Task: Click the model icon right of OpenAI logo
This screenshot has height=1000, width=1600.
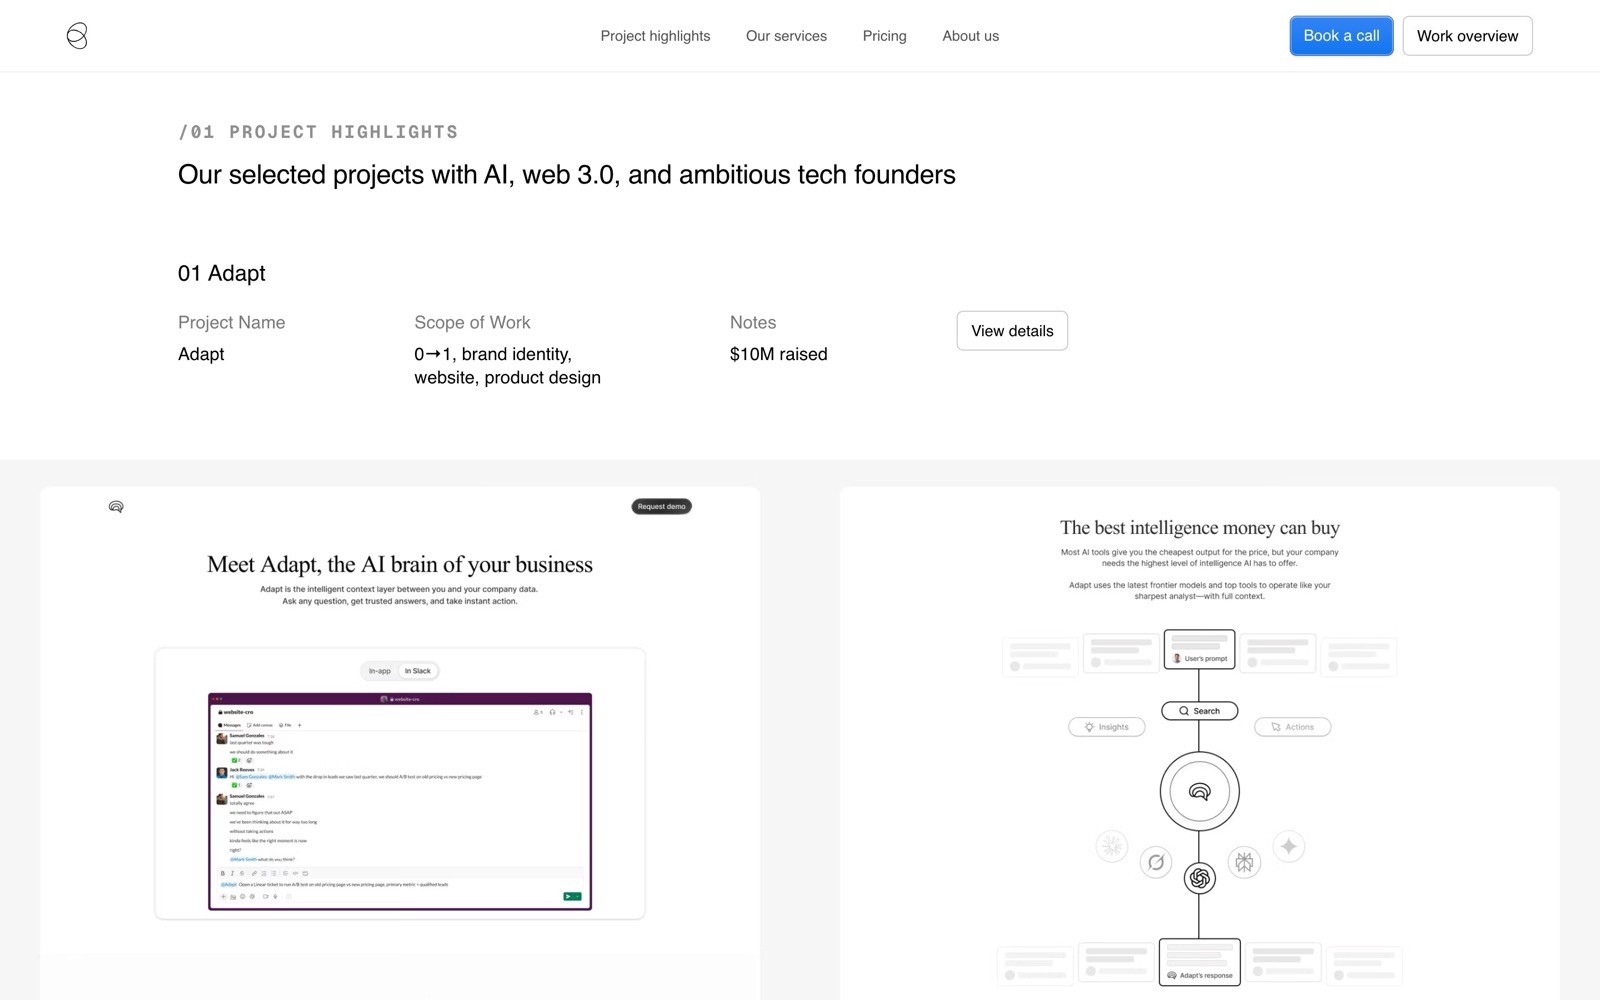Action: coord(1244,862)
